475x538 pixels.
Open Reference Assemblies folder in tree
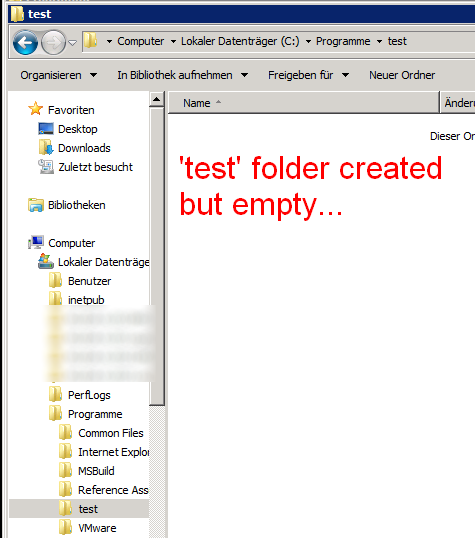coord(113,490)
